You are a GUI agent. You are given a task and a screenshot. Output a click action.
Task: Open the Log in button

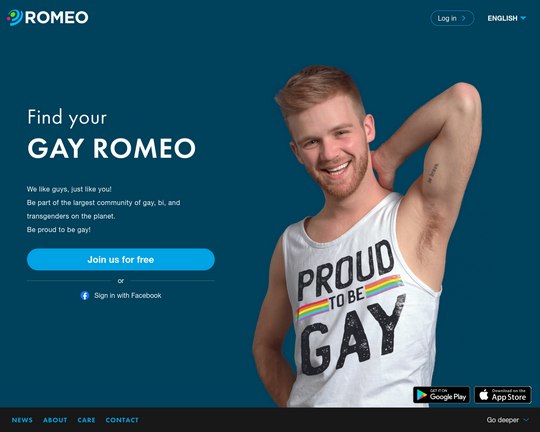pyautogui.click(x=452, y=18)
